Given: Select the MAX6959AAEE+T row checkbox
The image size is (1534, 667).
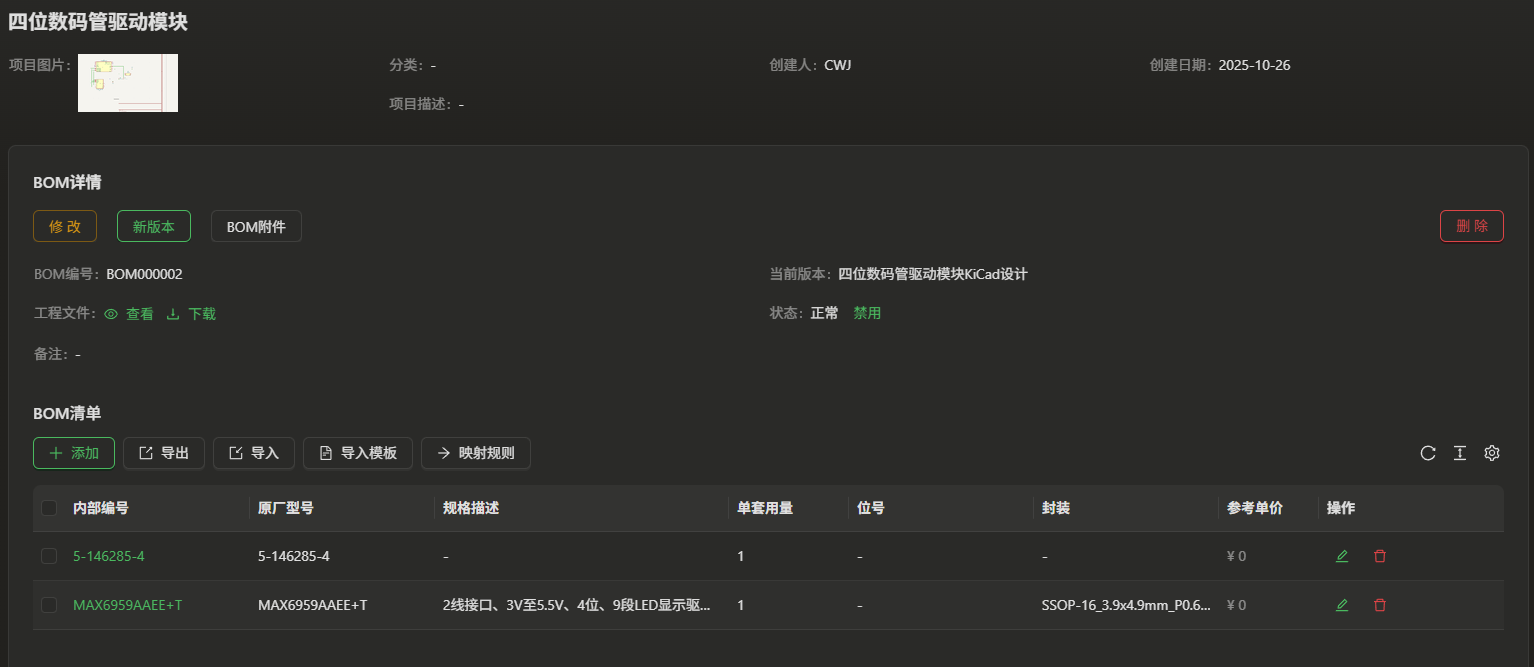Looking at the screenshot, I should tap(49, 605).
